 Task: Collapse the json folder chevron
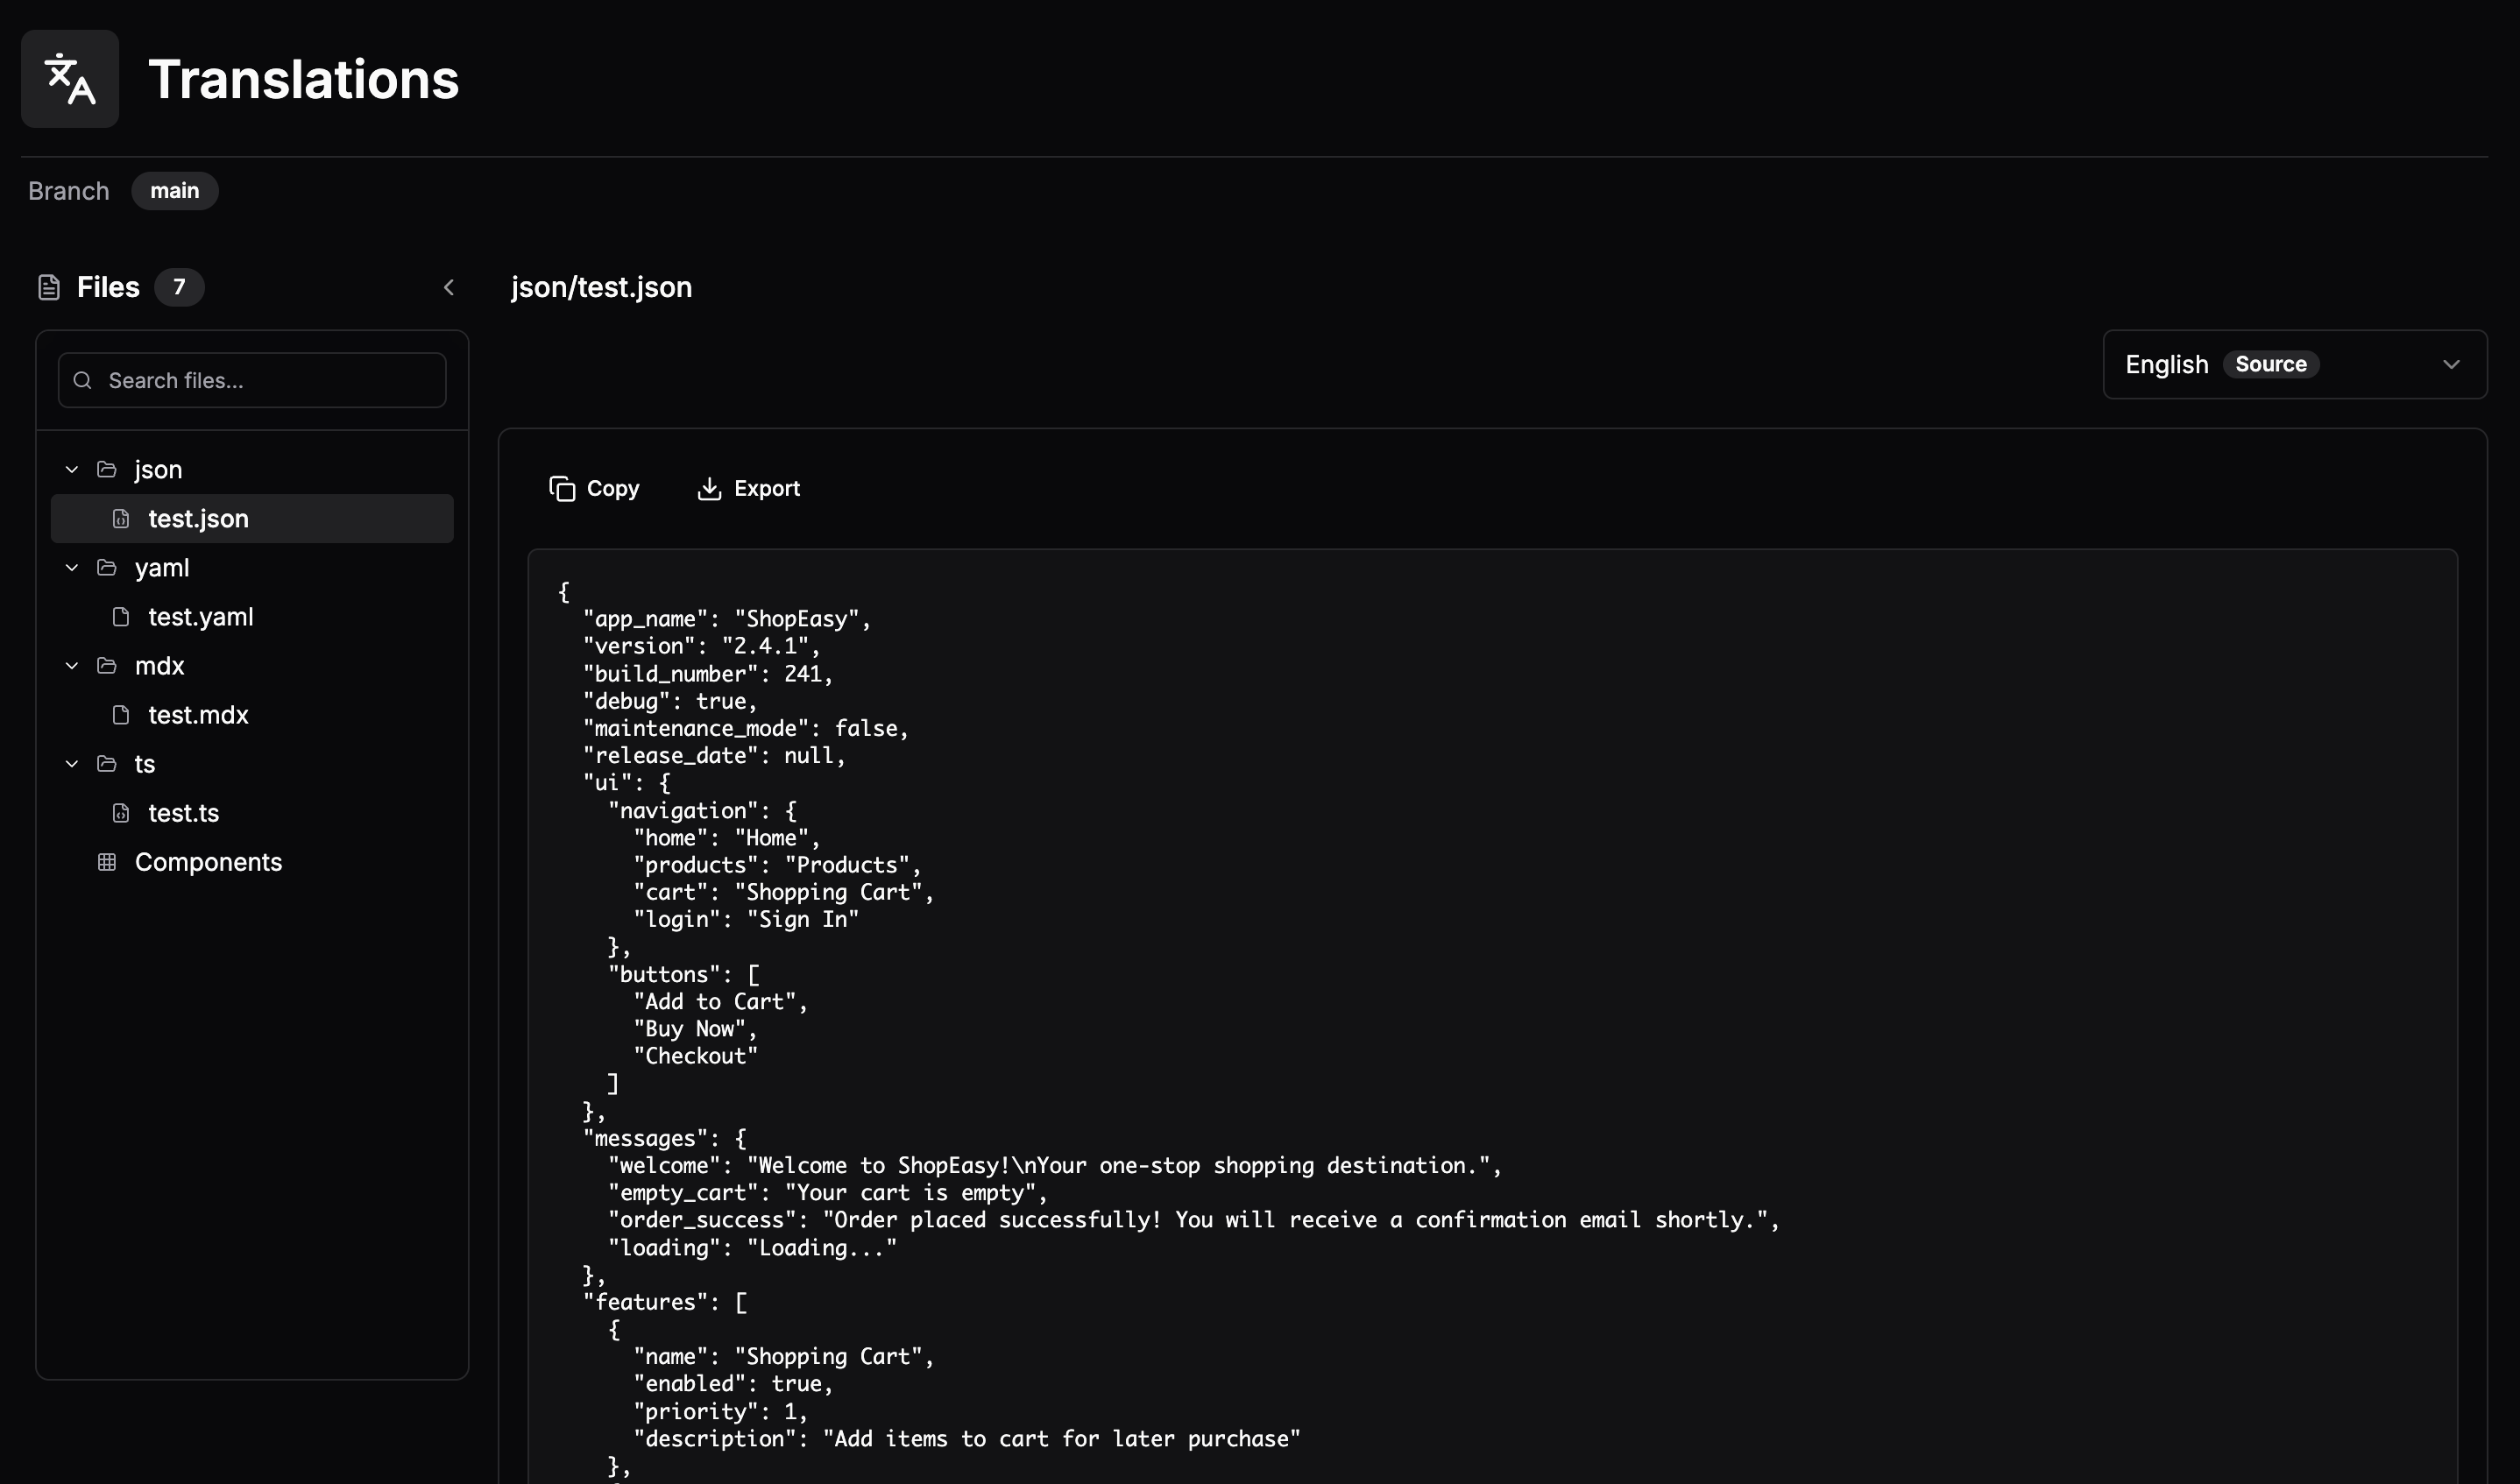pyautogui.click(x=72, y=470)
